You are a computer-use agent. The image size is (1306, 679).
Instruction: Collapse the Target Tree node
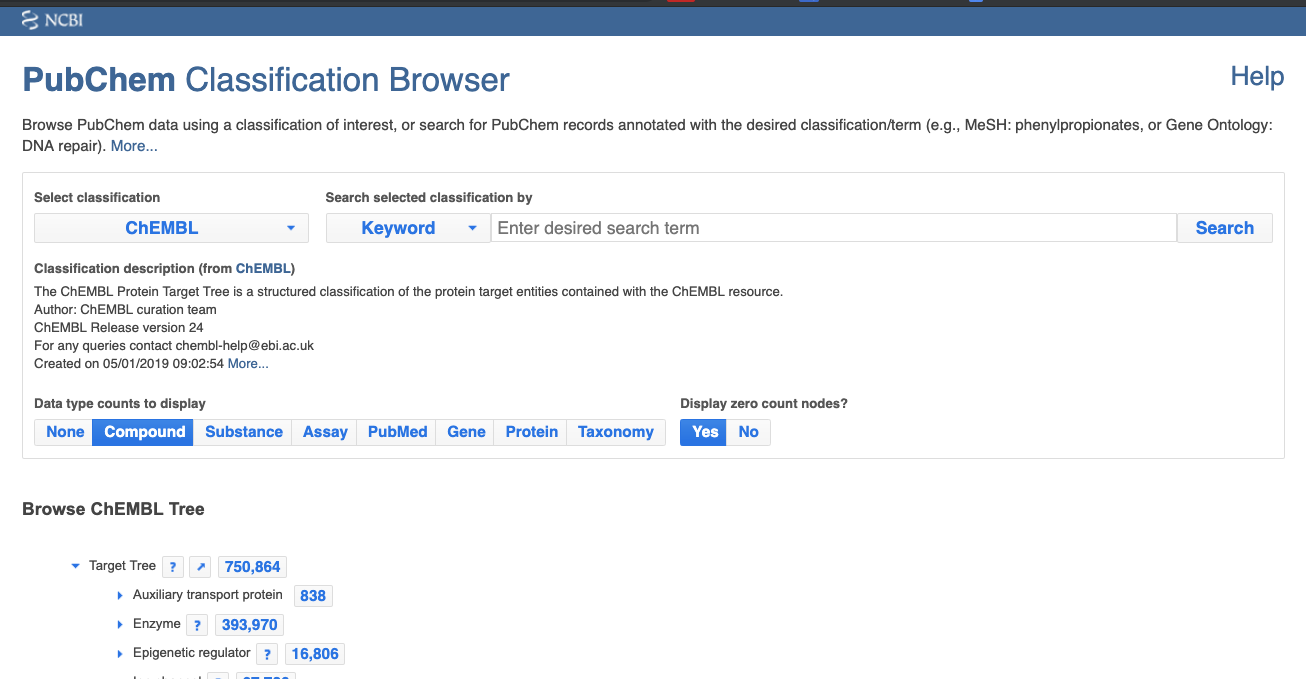tap(76, 566)
